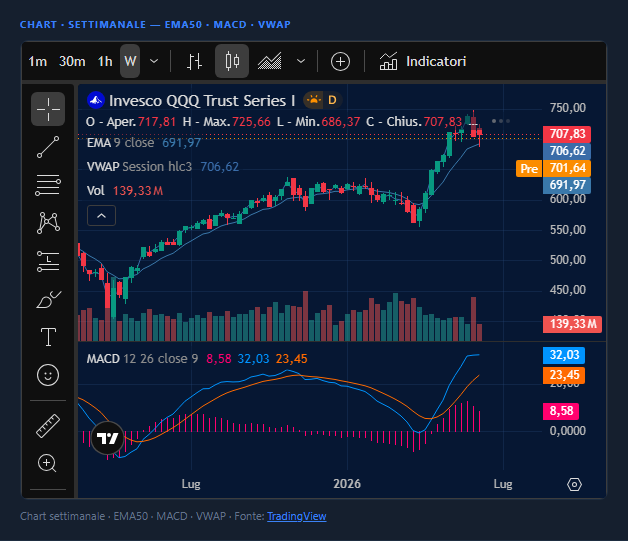The width and height of the screenshot is (628, 541).
Task: Open the emoji icons tool
Action: pyautogui.click(x=48, y=375)
